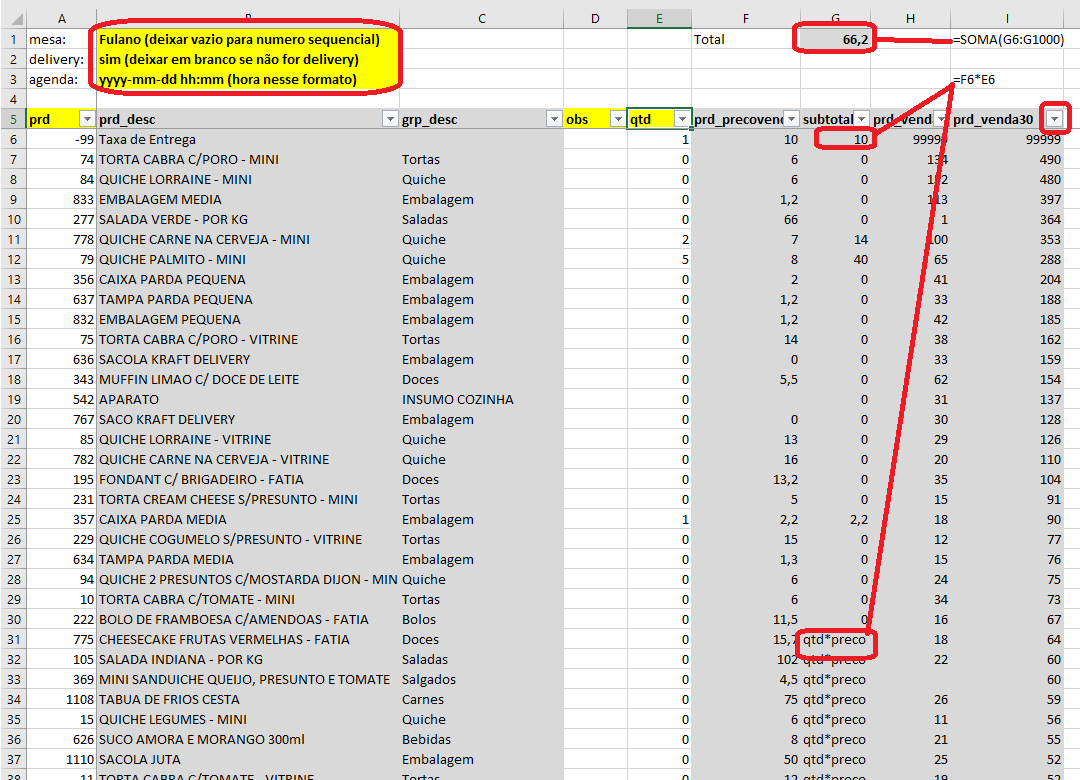The width and height of the screenshot is (1080, 780).
Task: Select the 'mesa:' label cell
Action: (61, 39)
